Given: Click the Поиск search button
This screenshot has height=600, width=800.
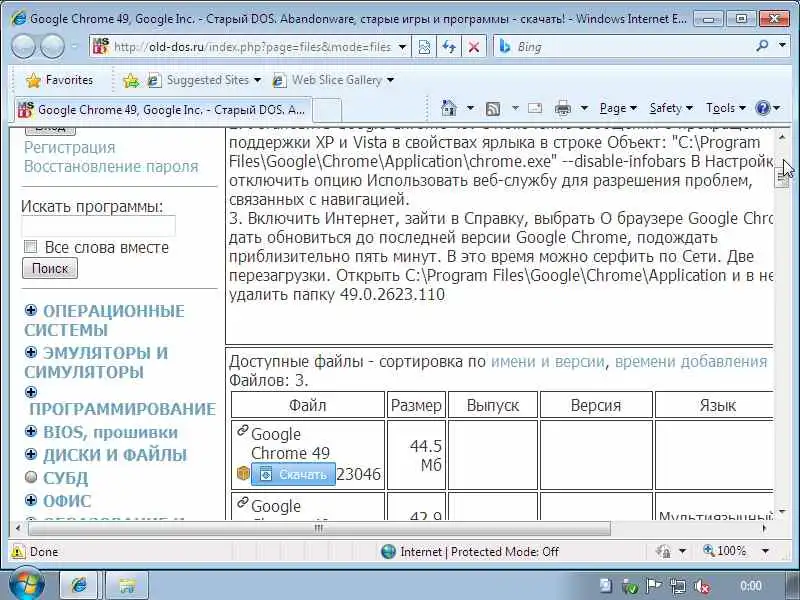Looking at the screenshot, I should [x=50, y=268].
